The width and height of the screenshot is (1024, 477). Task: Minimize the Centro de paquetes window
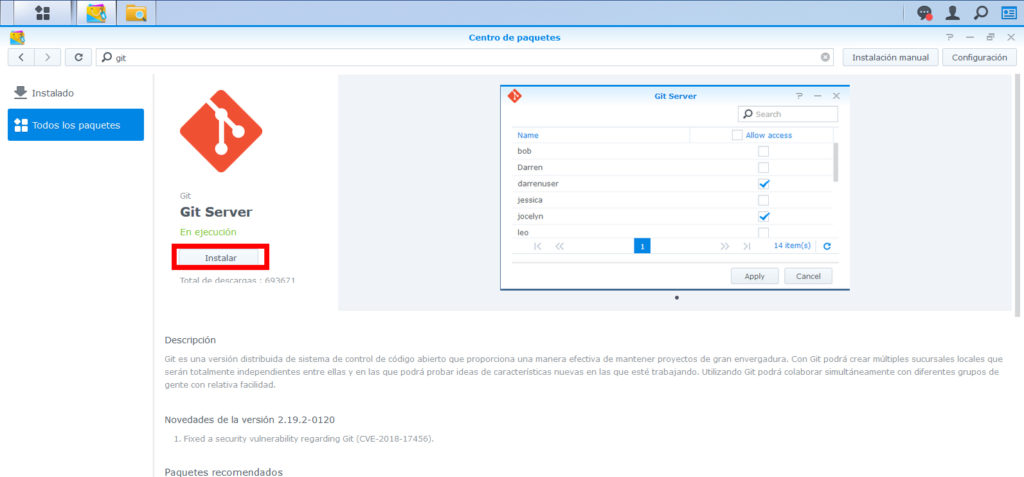pyautogui.click(x=970, y=37)
